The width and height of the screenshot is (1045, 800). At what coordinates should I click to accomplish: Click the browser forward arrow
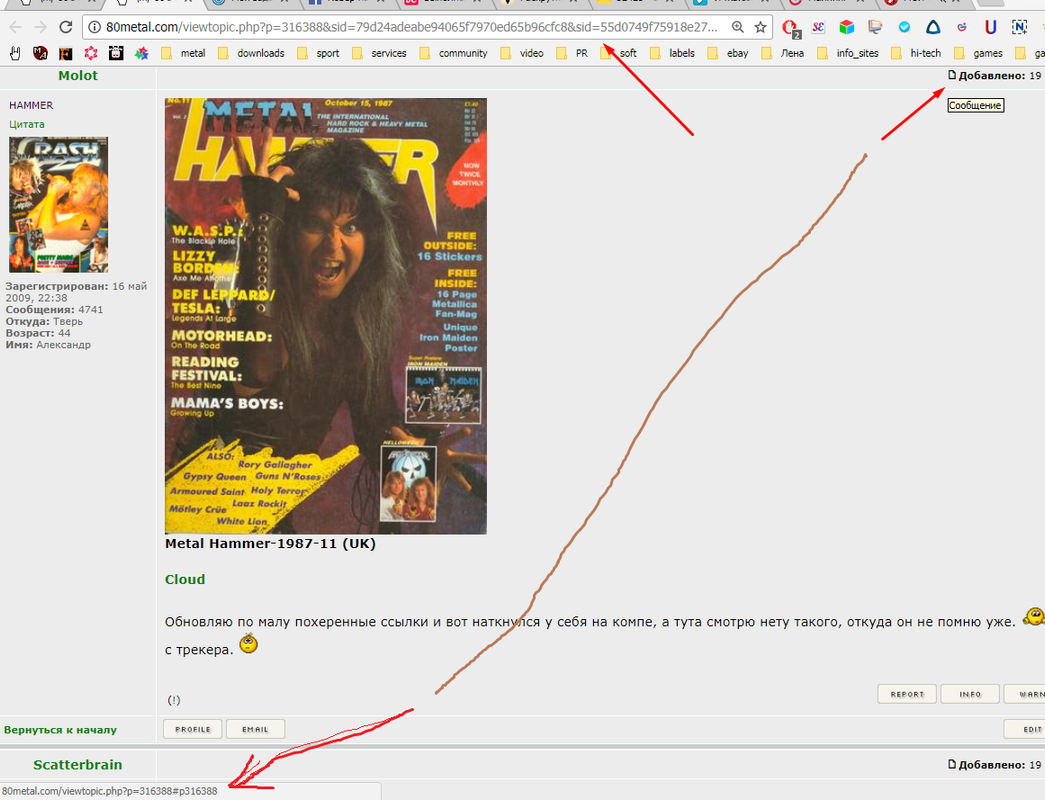point(41,27)
